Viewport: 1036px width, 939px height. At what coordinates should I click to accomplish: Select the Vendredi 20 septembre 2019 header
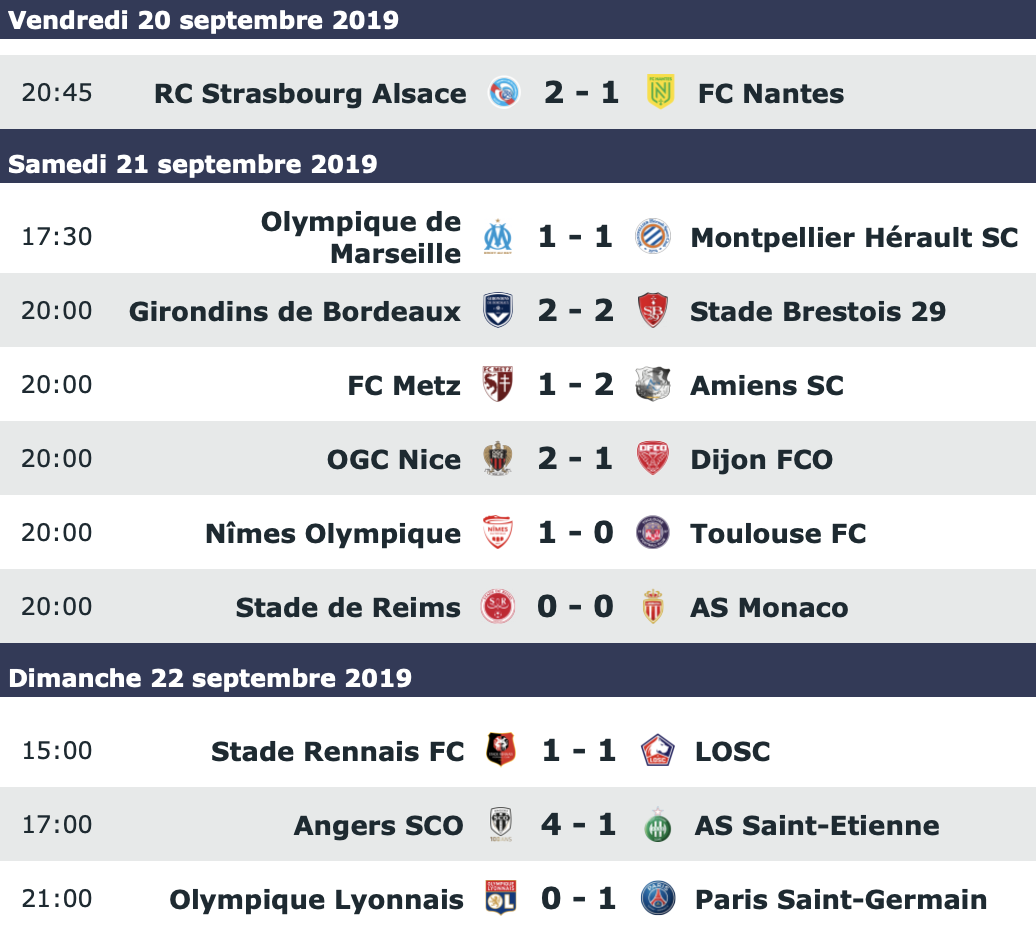pos(203,20)
